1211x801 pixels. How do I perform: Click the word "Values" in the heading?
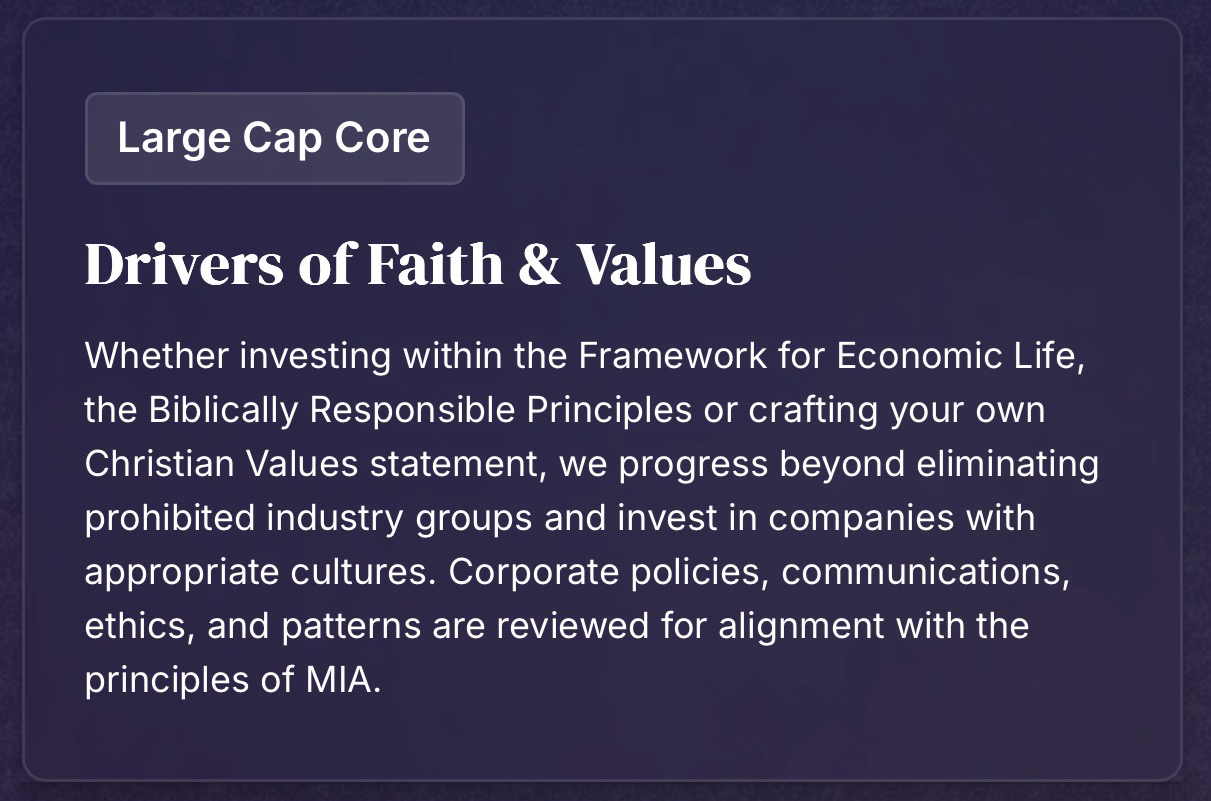pyautogui.click(x=665, y=264)
